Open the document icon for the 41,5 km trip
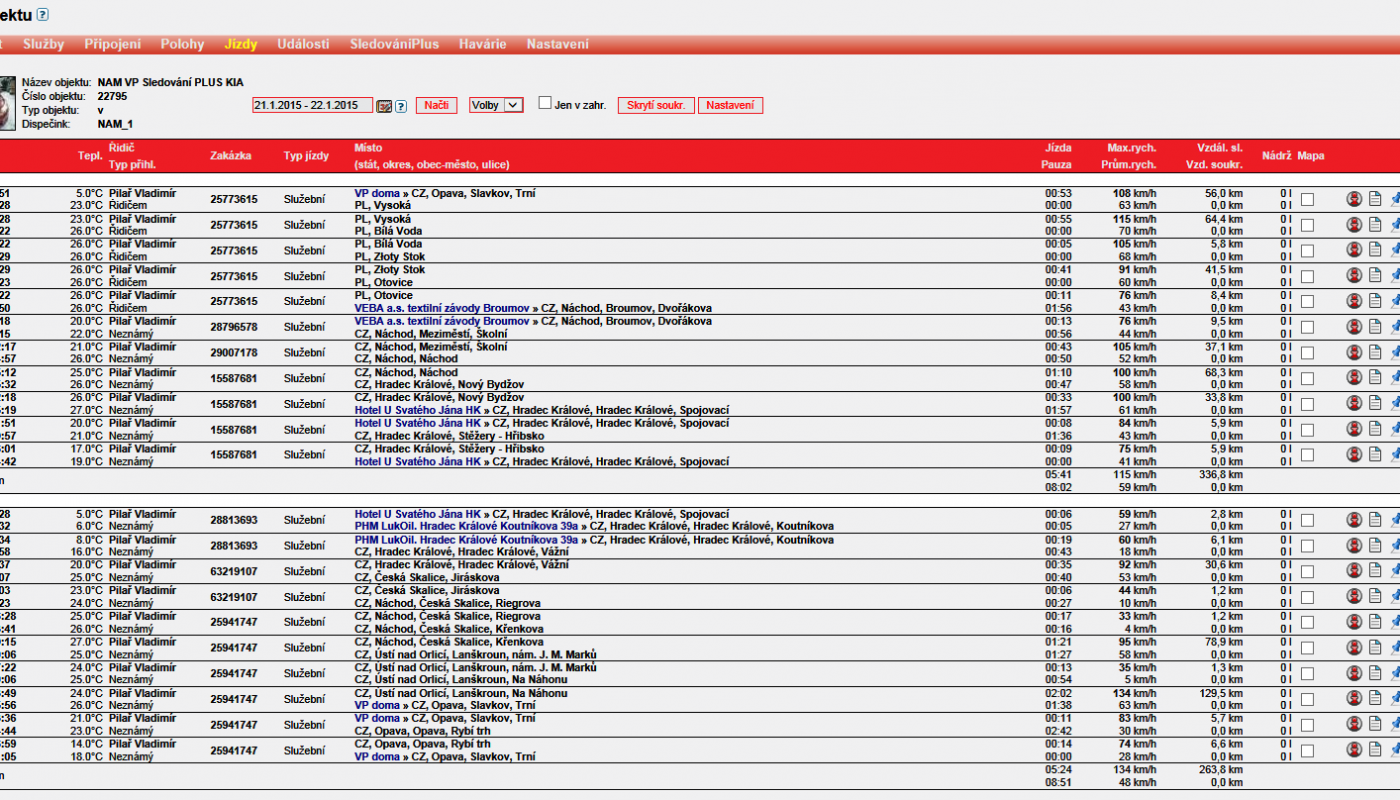Screen dimensions: 1400x800 [x=1375, y=275]
